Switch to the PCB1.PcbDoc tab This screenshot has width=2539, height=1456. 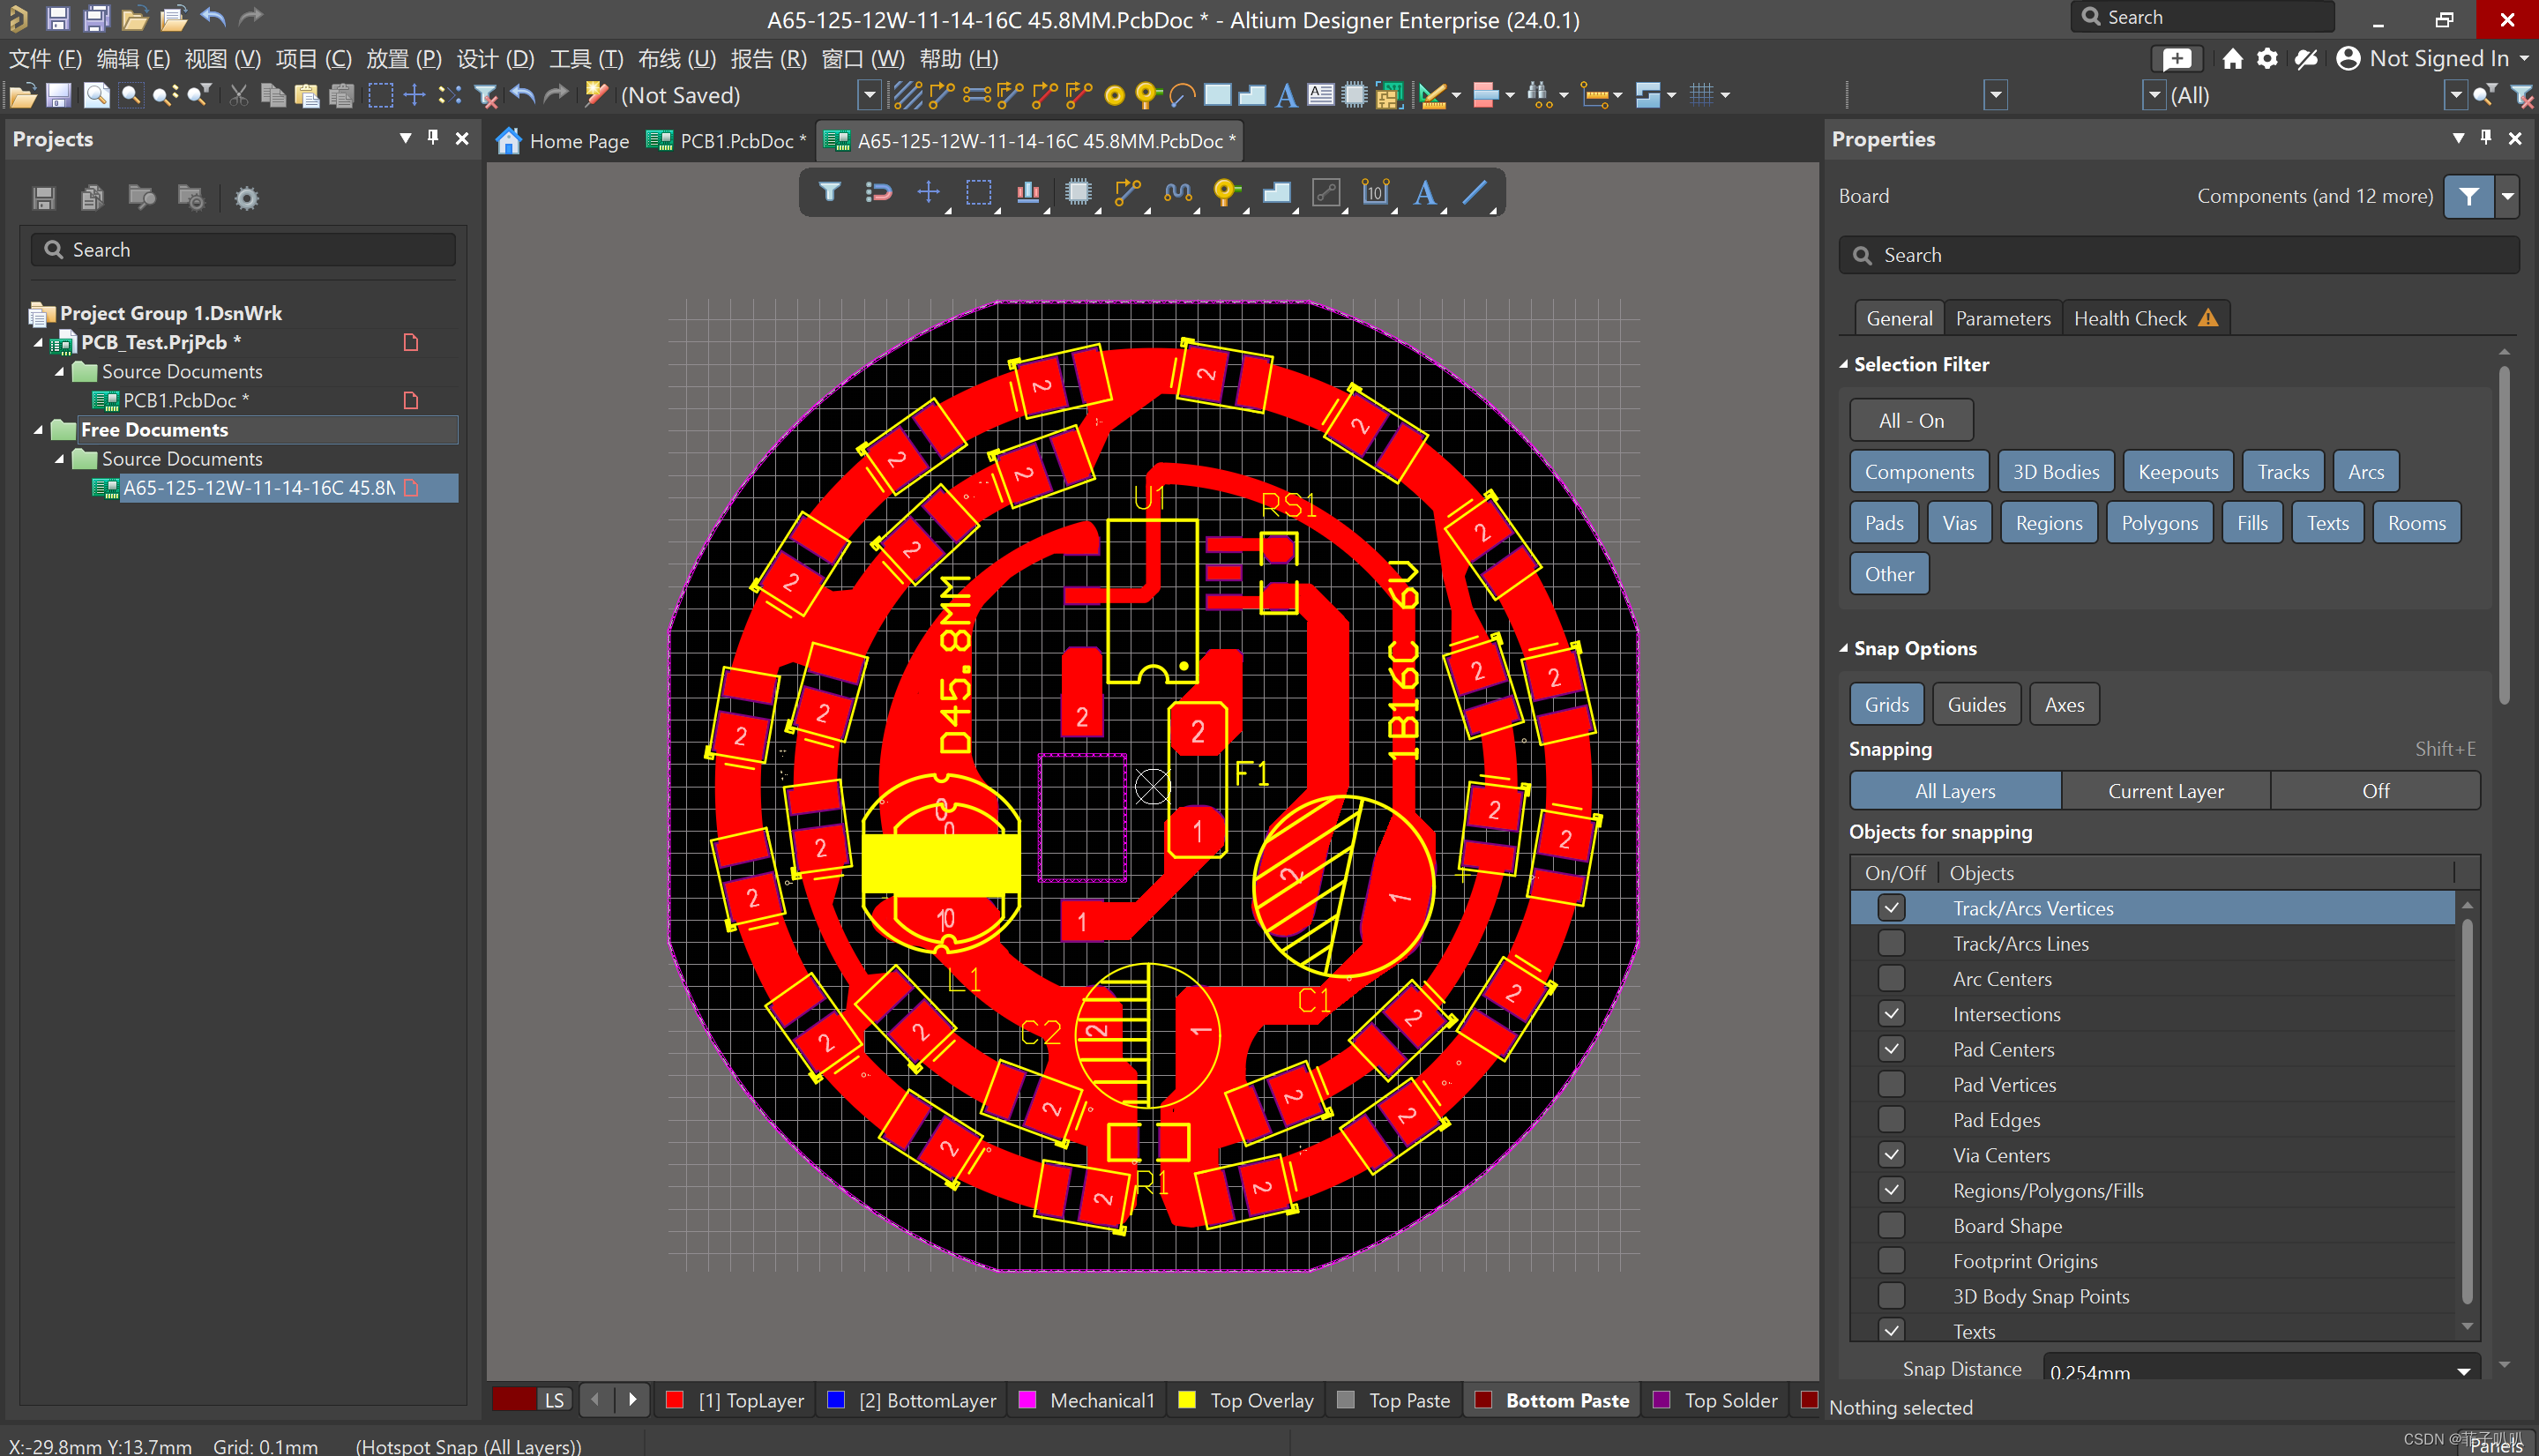coord(727,141)
